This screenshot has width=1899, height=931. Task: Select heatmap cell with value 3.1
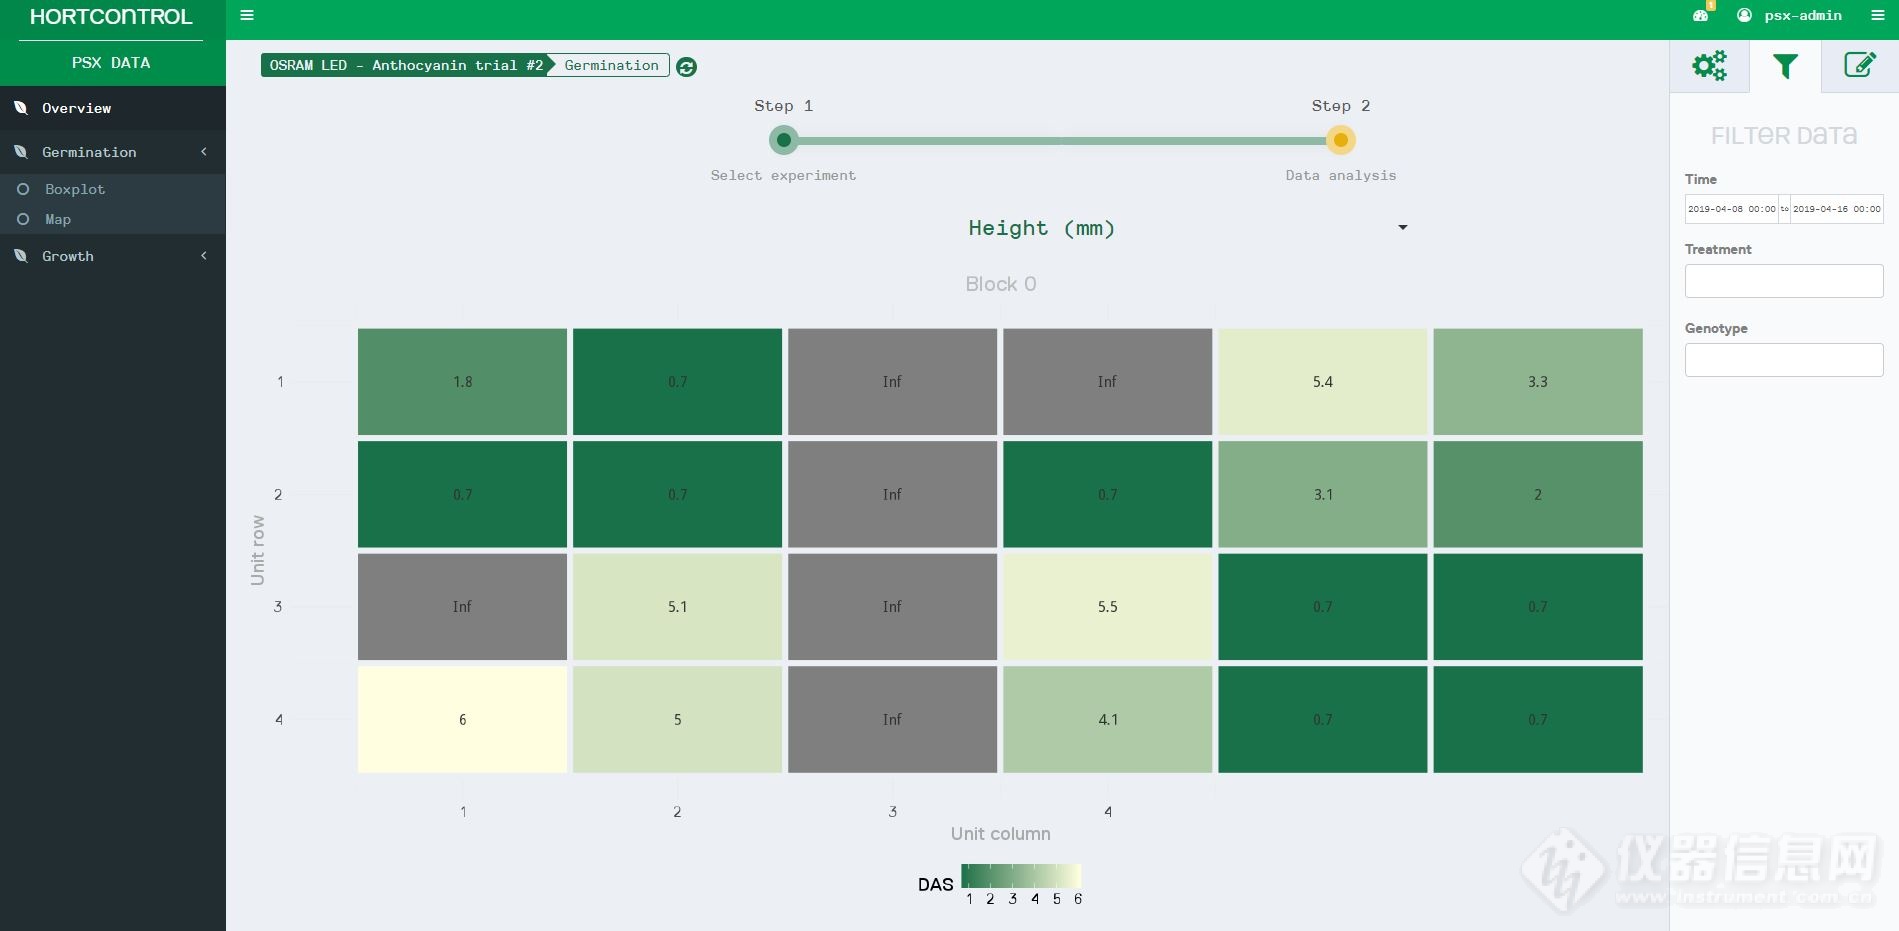pos(1322,494)
